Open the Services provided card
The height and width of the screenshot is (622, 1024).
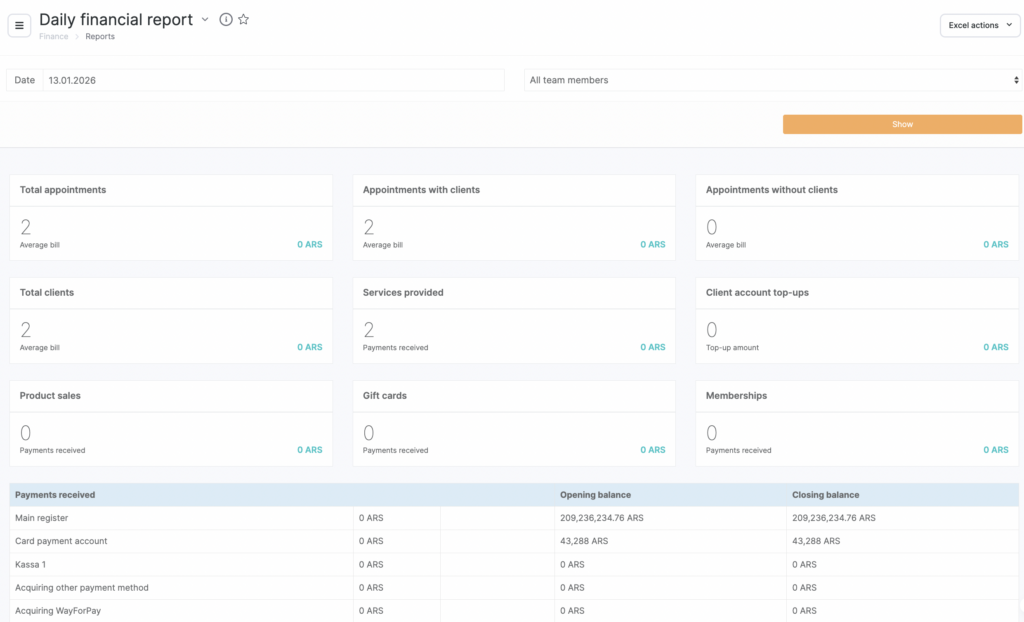[x=514, y=321]
